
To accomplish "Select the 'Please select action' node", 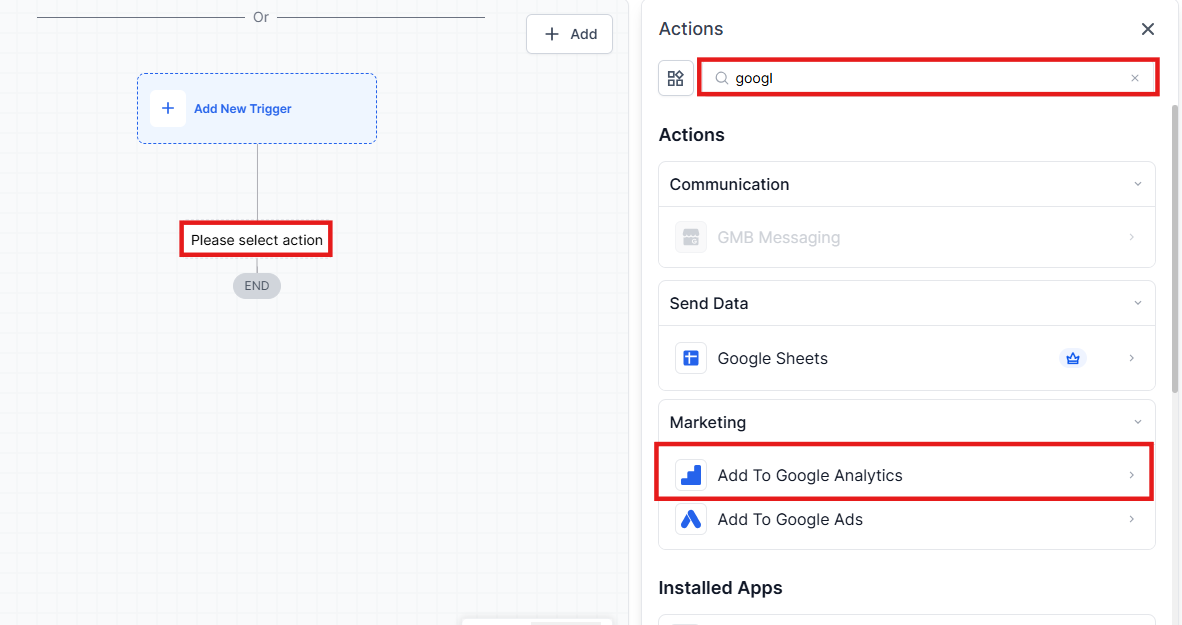I will (256, 240).
